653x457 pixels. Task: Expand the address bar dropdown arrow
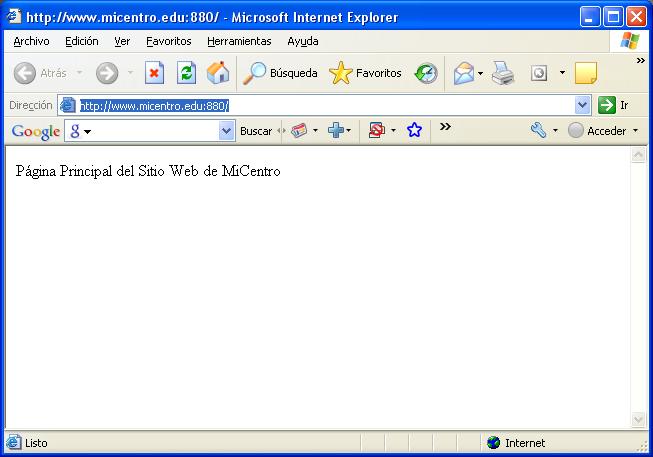point(583,105)
